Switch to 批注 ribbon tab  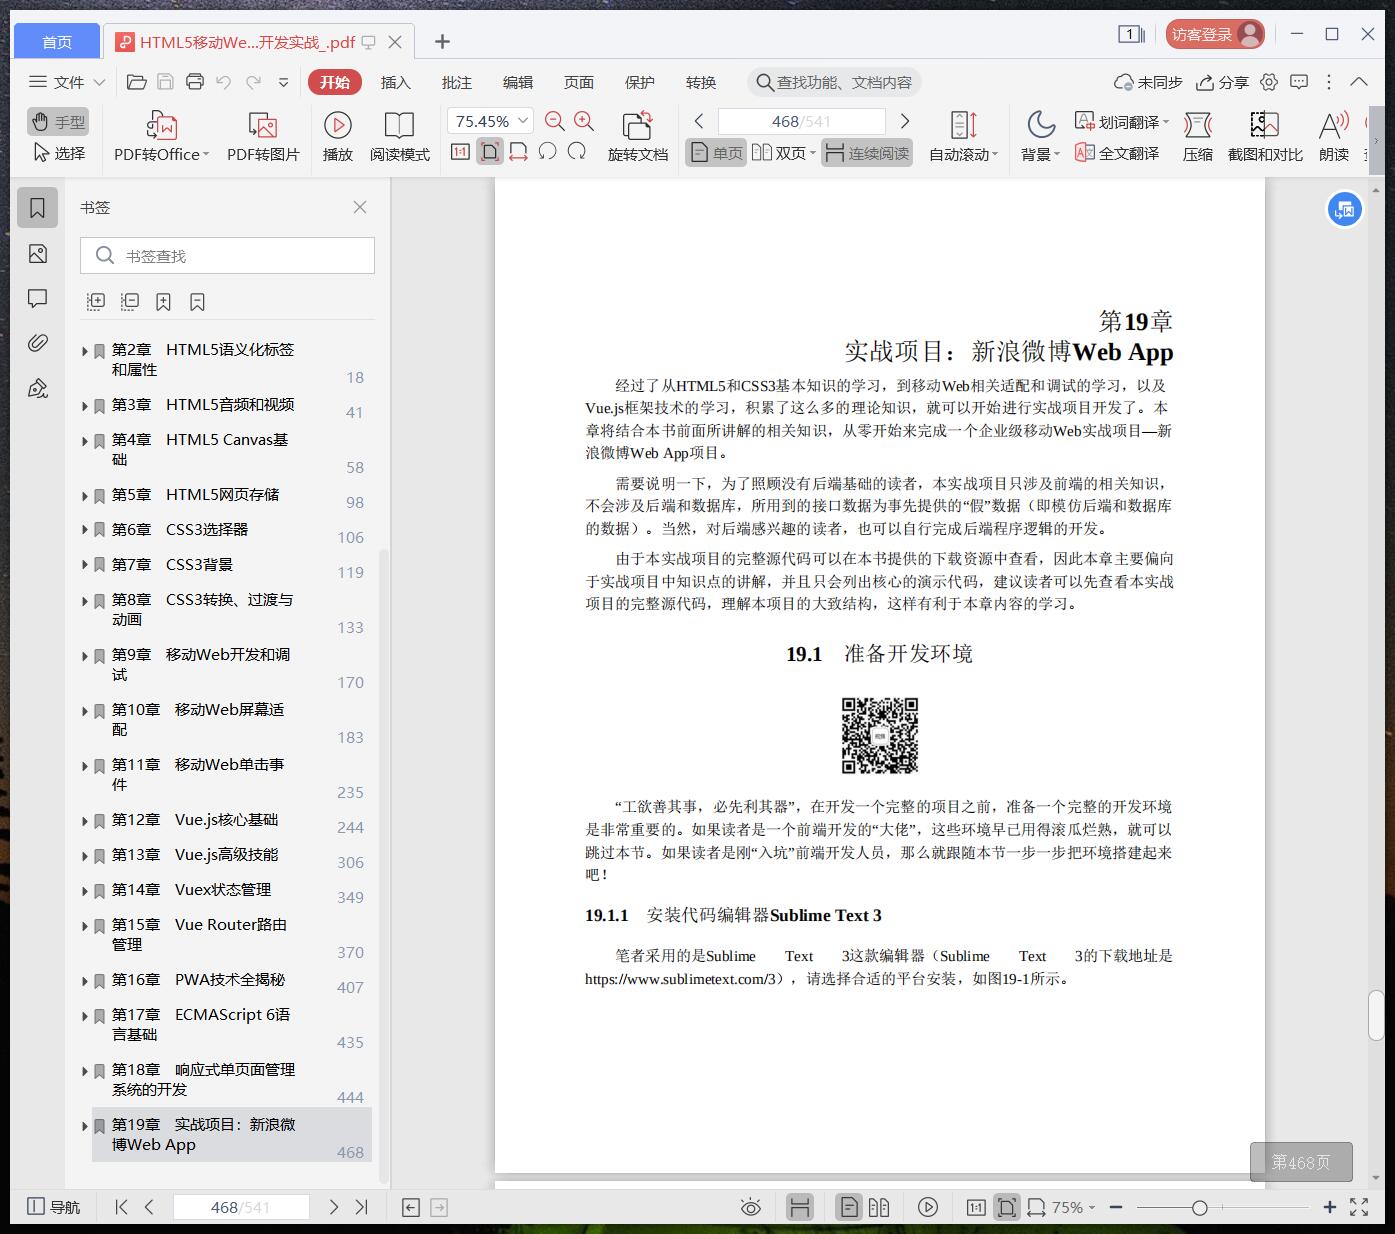coord(457,82)
